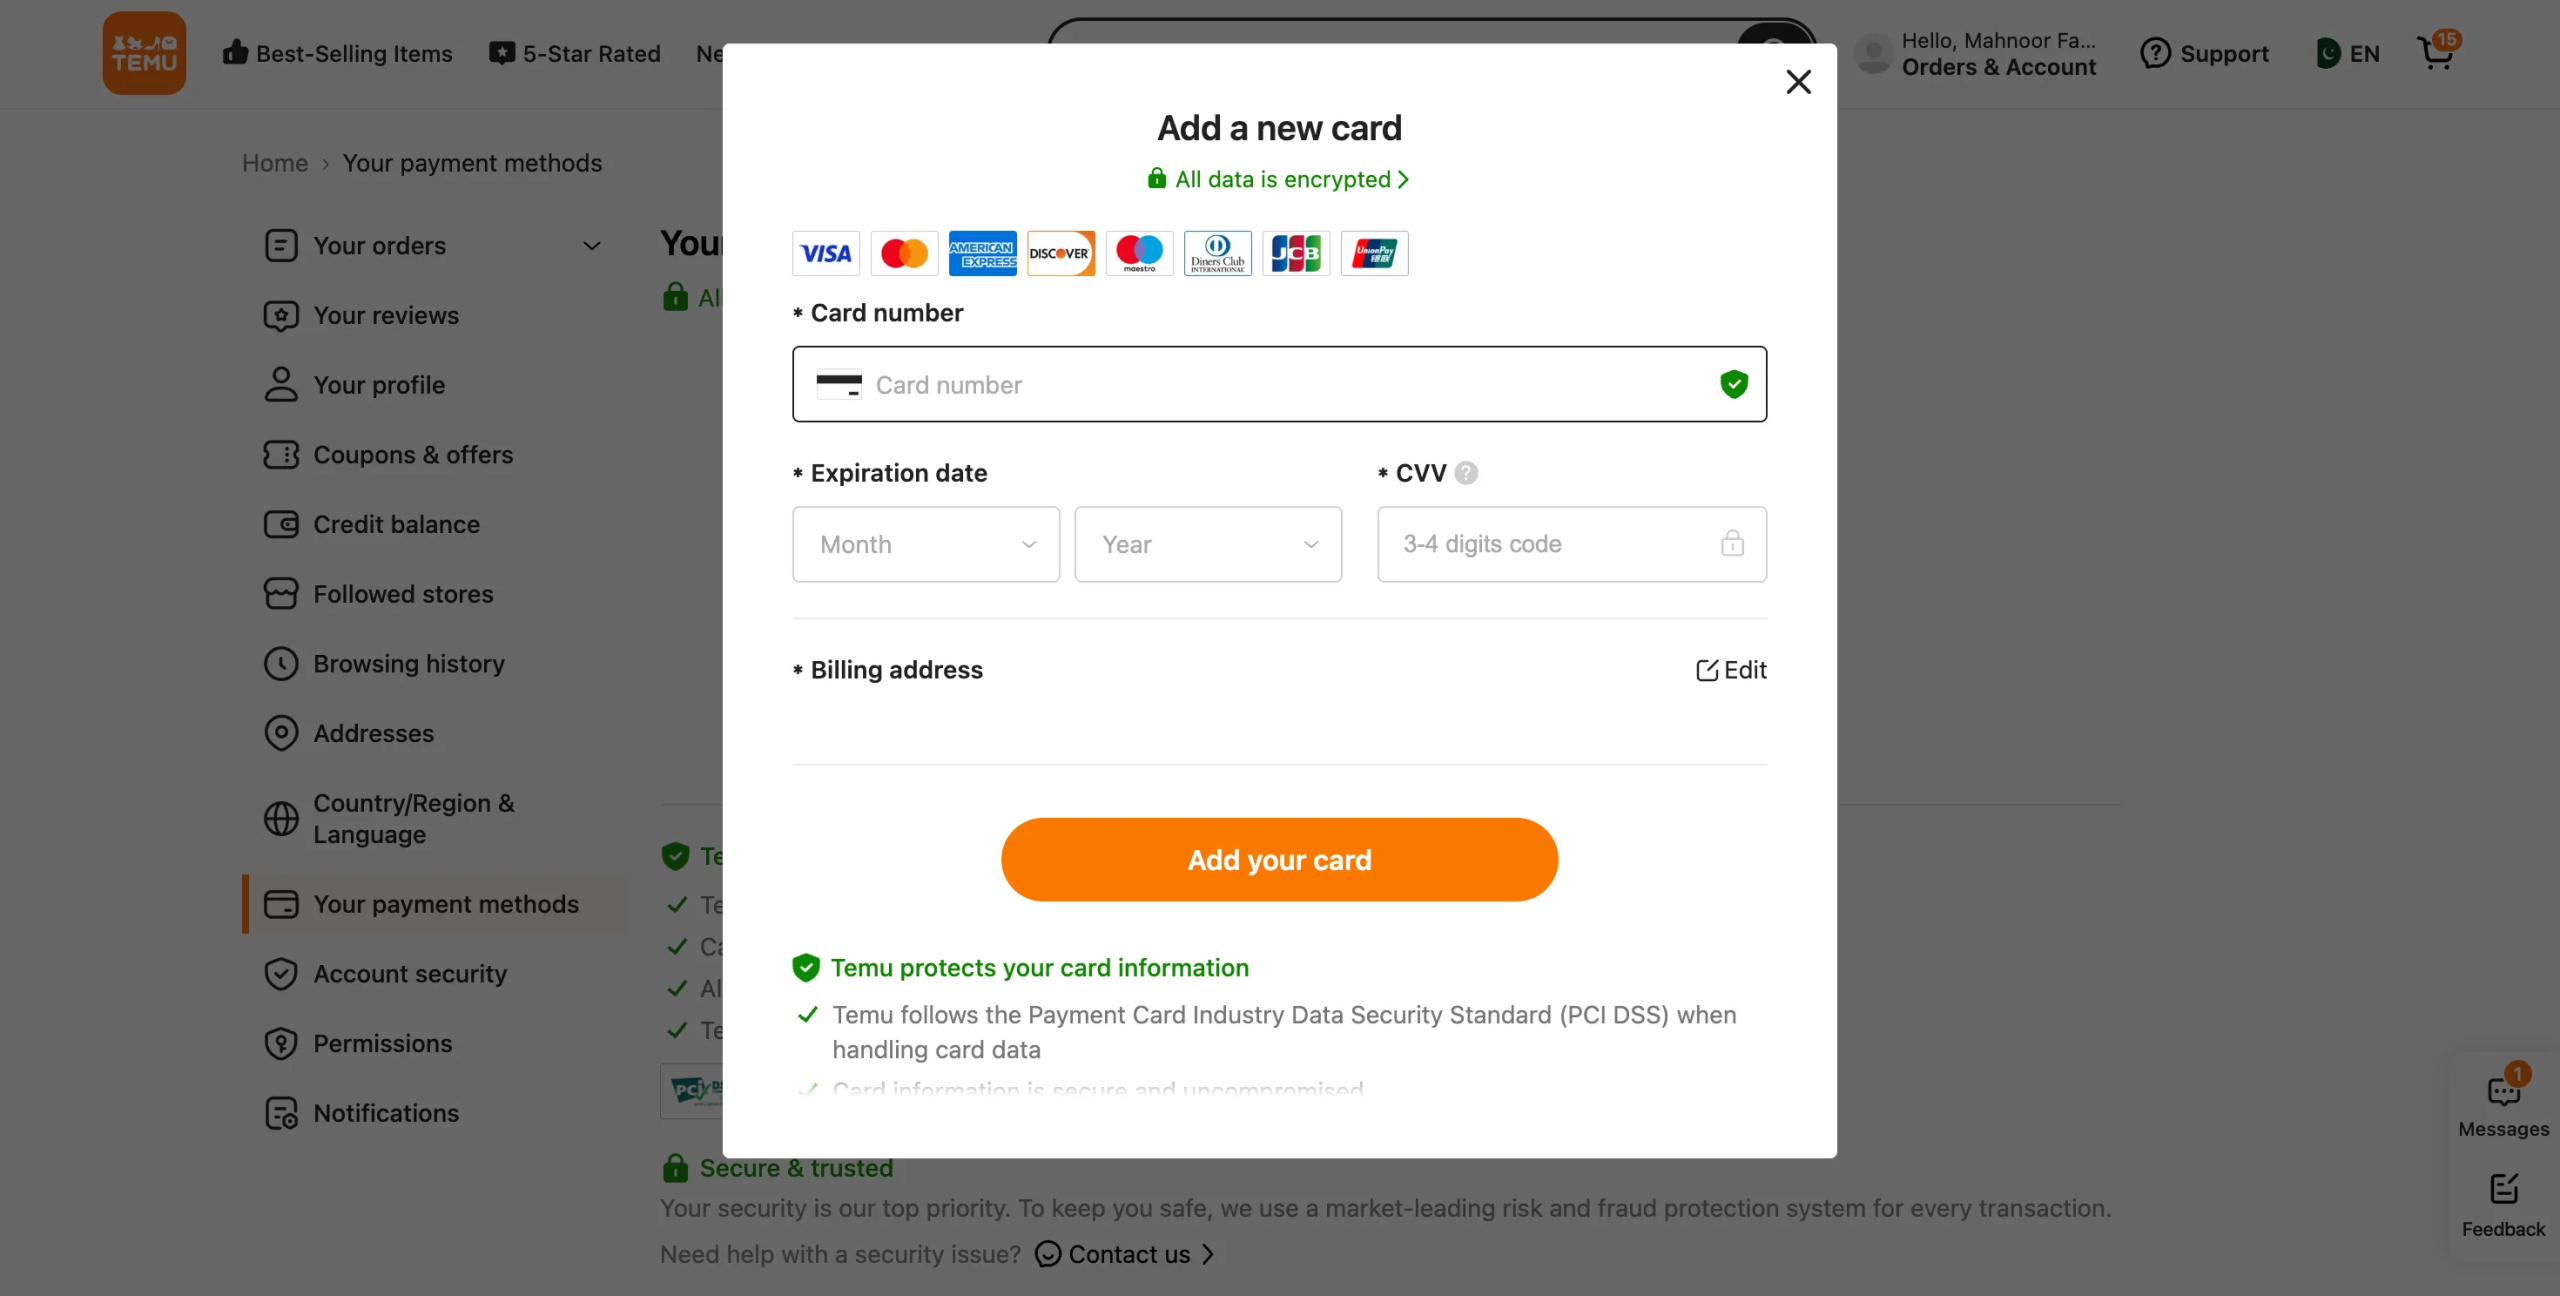The image size is (2560, 1296).
Task: Open the shopping cart with 15 items
Action: [2437, 53]
